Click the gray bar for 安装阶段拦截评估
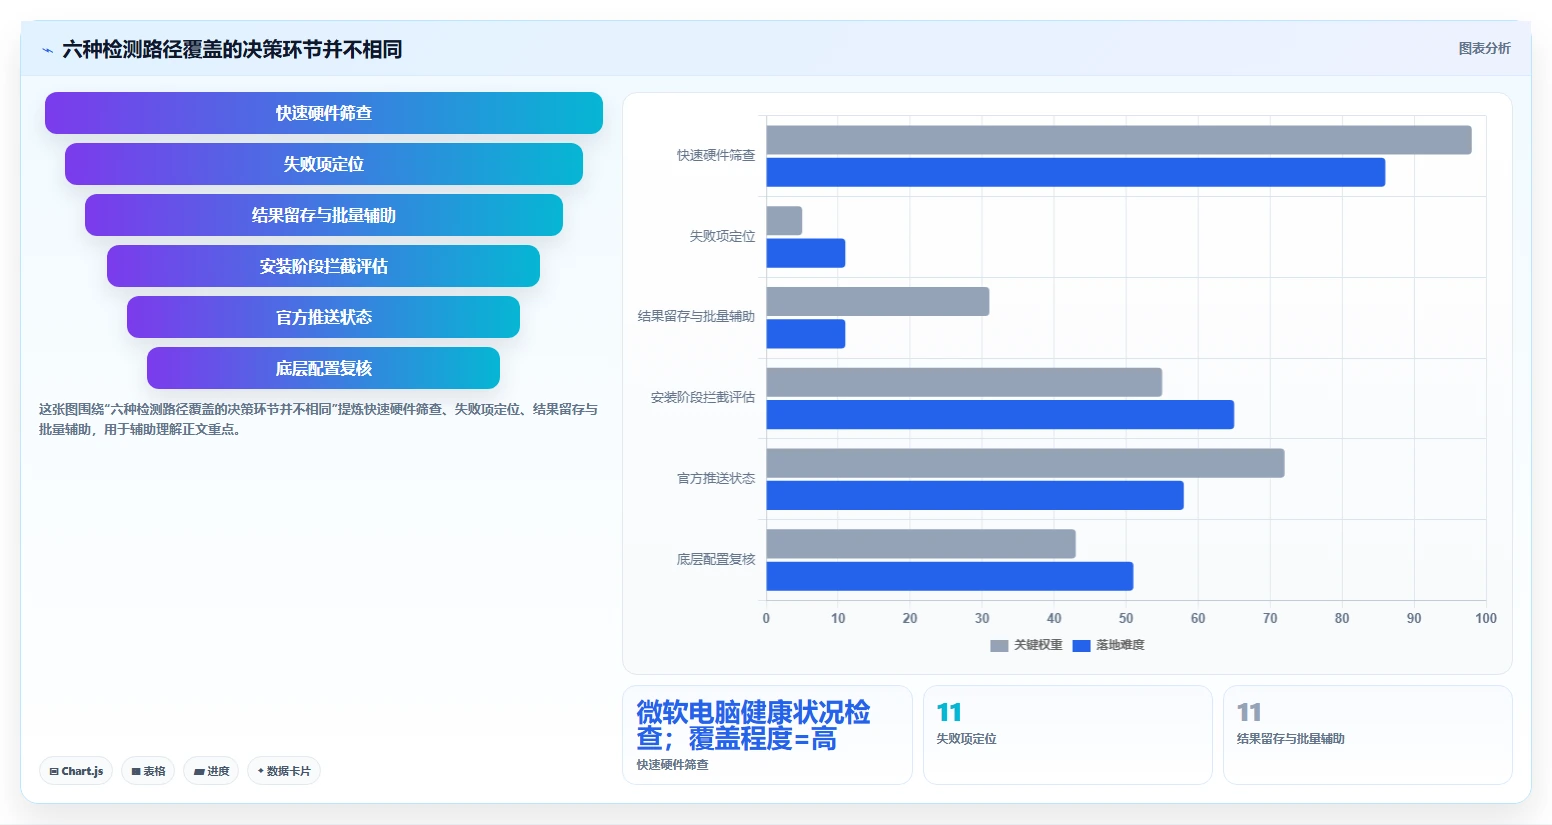 (x=964, y=382)
